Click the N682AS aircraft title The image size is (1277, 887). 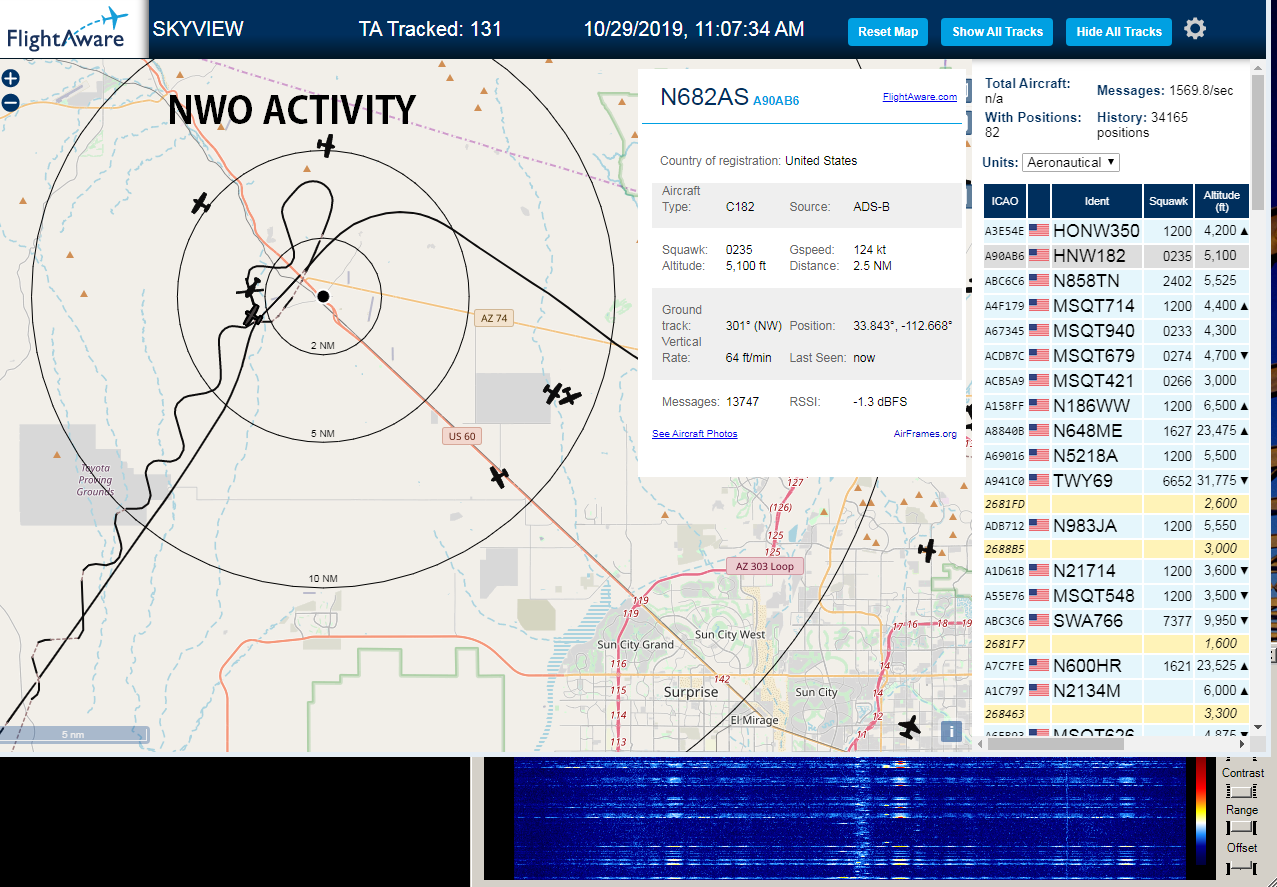click(704, 97)
